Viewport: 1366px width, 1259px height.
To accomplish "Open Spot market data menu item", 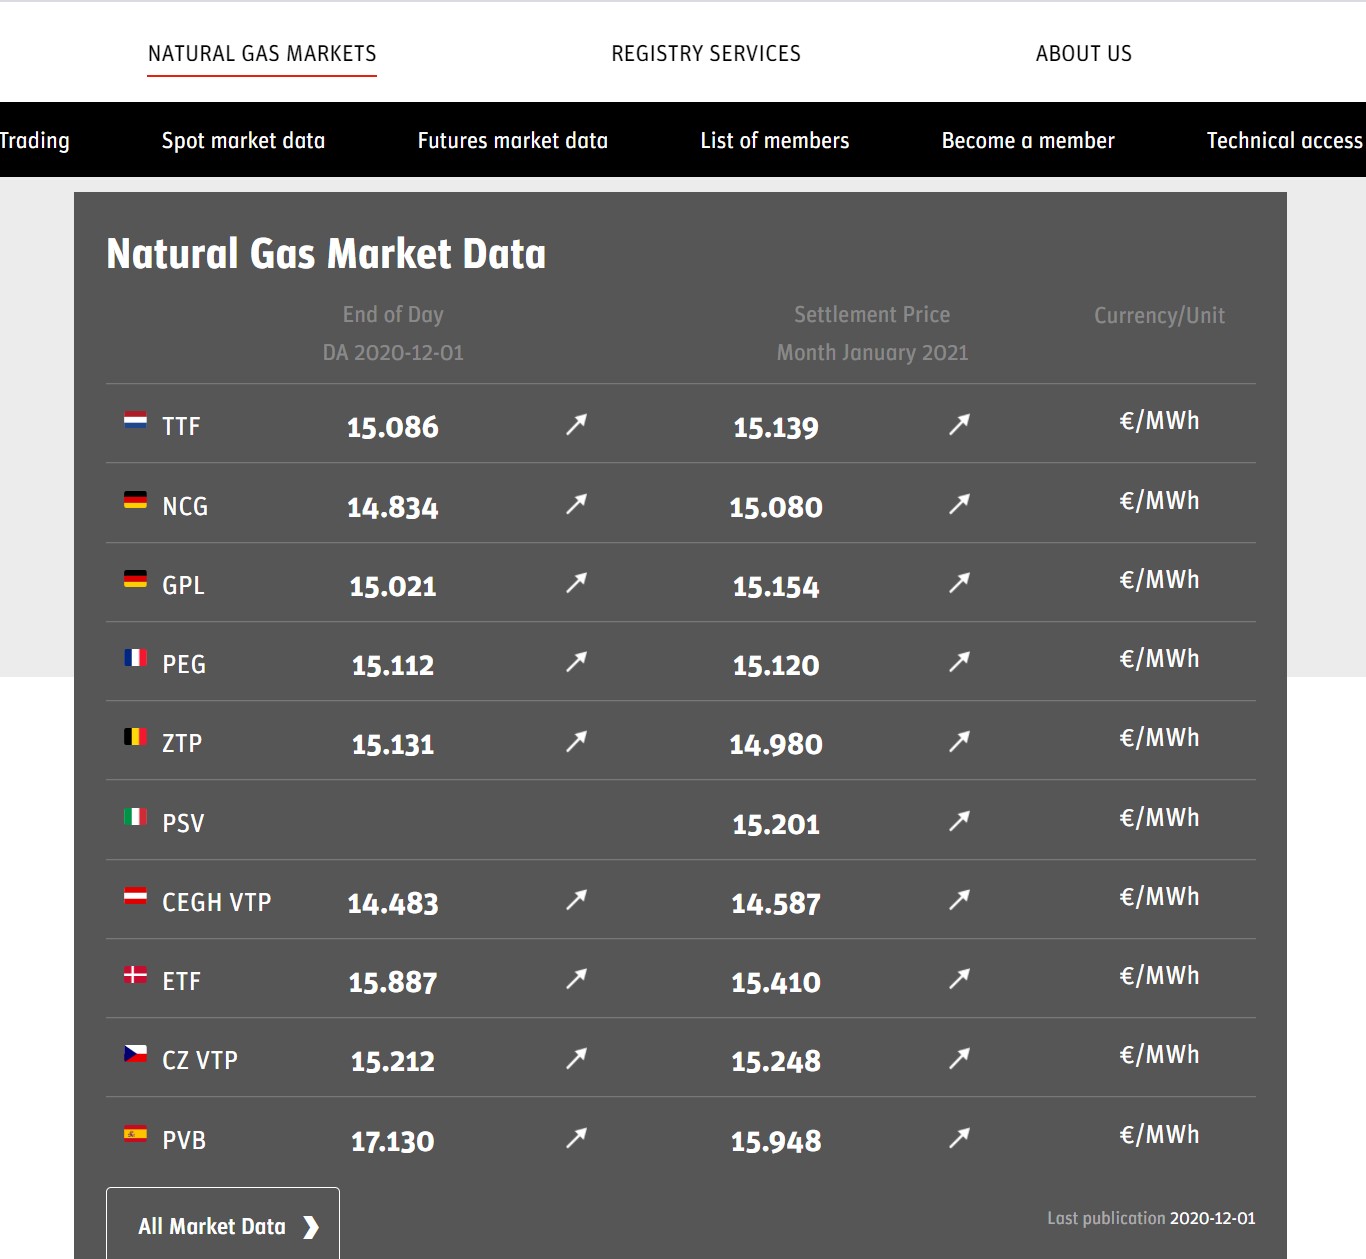I will [243, 141].
